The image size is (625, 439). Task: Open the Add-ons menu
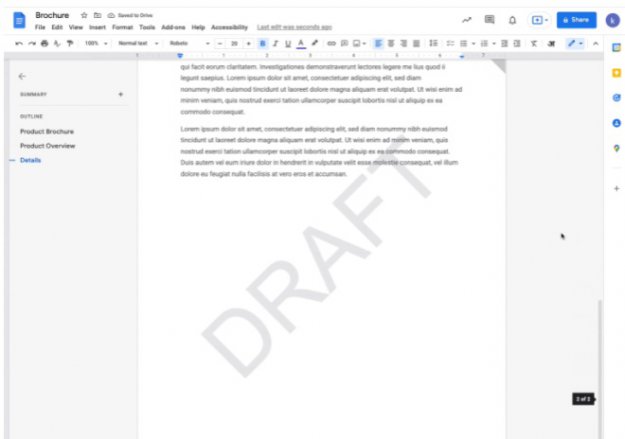(x=173, y=27)
